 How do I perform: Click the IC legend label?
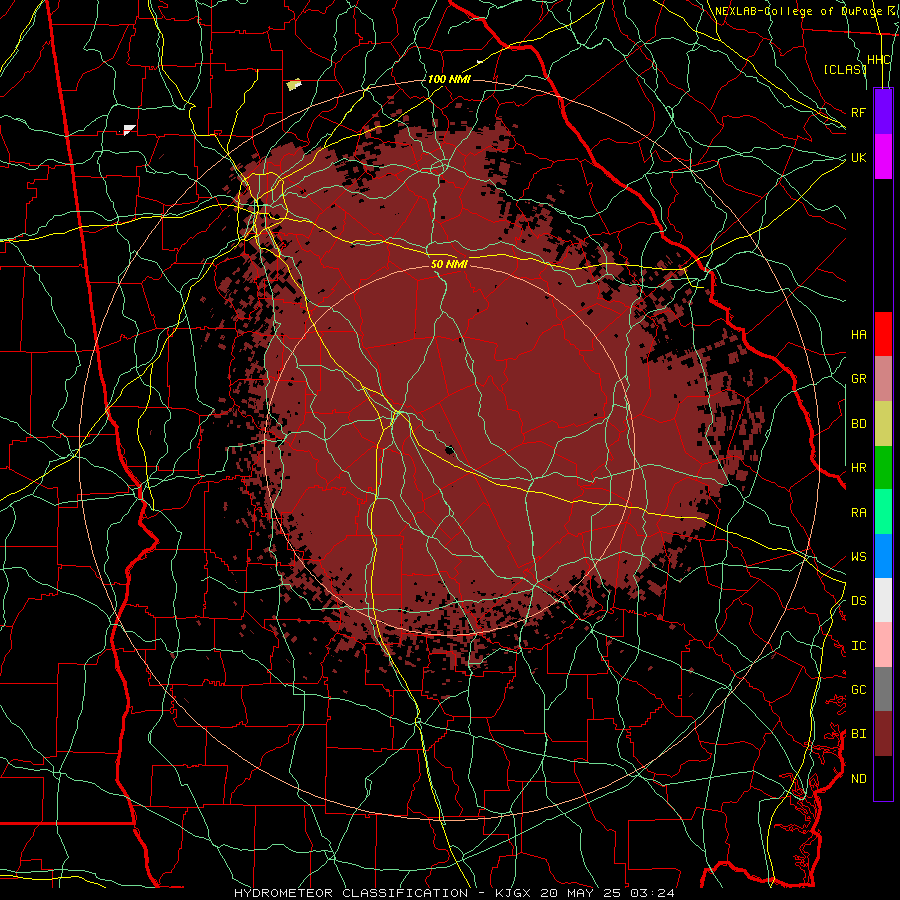(858, 646)
